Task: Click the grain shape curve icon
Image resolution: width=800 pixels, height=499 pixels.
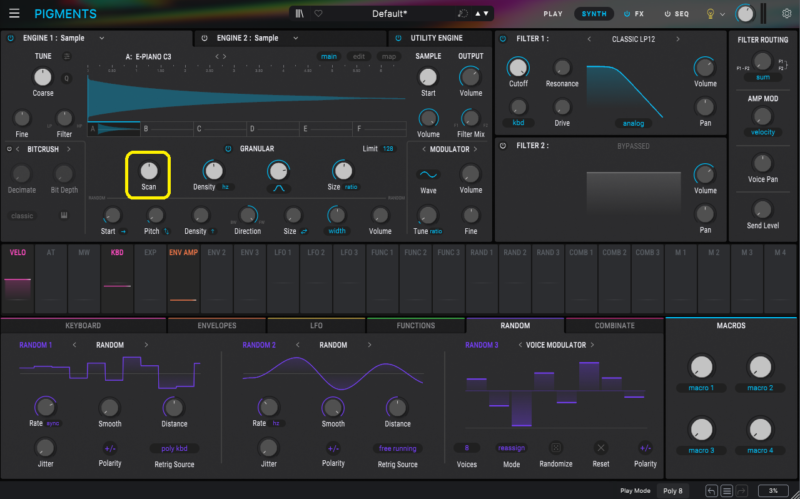Action: [x=279, y=188]
